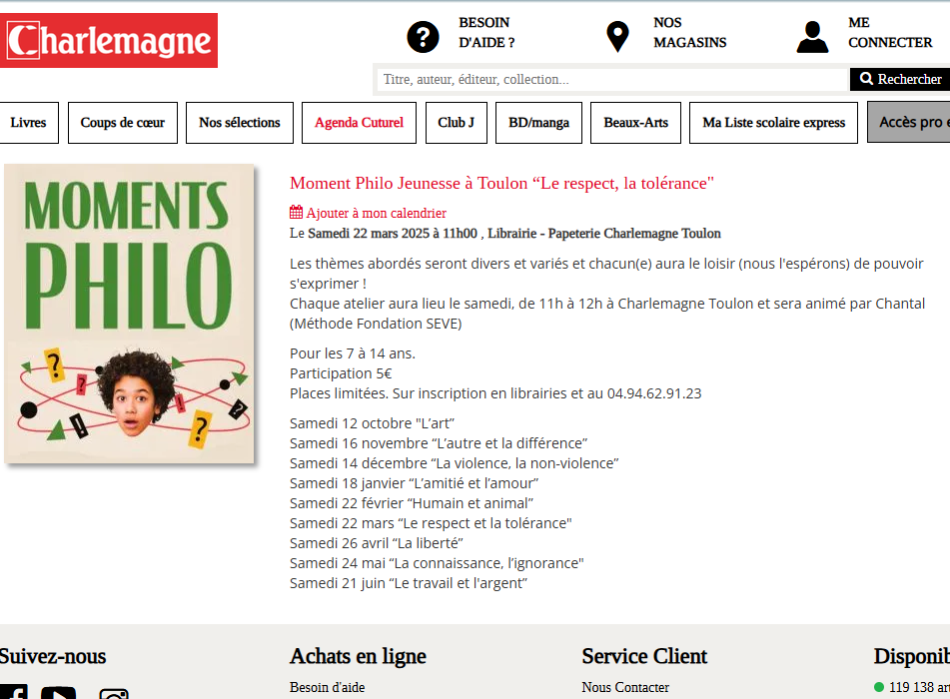Click the Ajouter à mon calendrier link

tap(376, 213)
